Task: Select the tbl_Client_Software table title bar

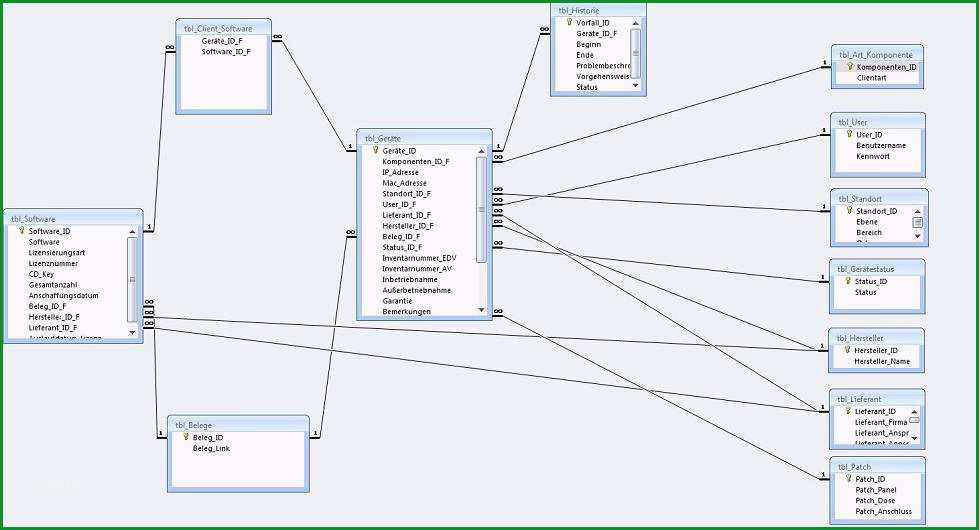Action: [x=224, y=28]
